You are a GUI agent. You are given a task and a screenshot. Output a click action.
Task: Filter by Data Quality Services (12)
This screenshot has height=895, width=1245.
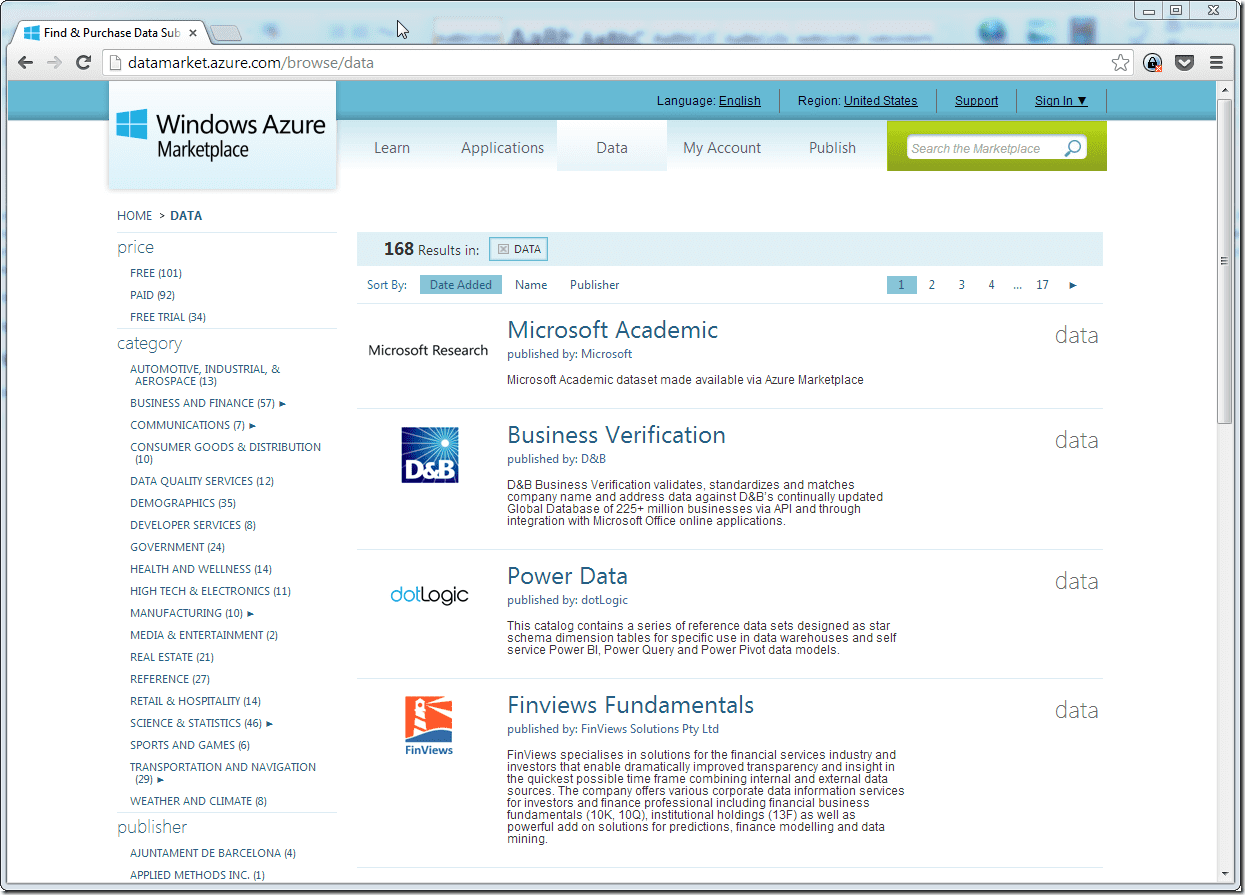coord(202,481)
